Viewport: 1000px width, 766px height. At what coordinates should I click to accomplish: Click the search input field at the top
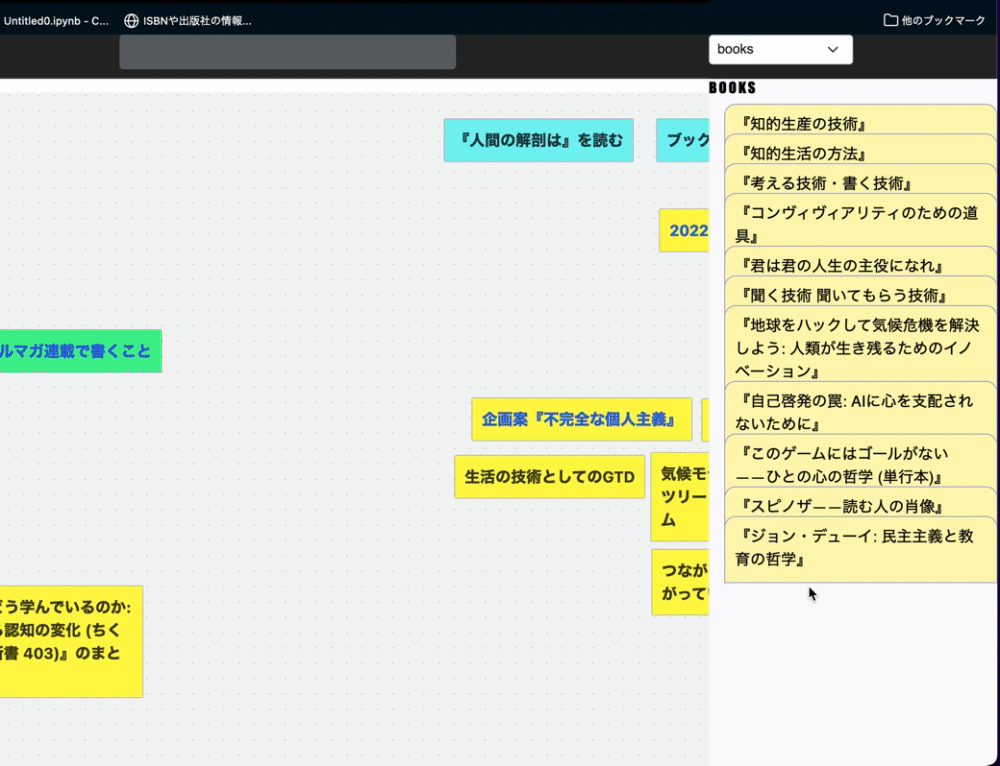[287, 51]
